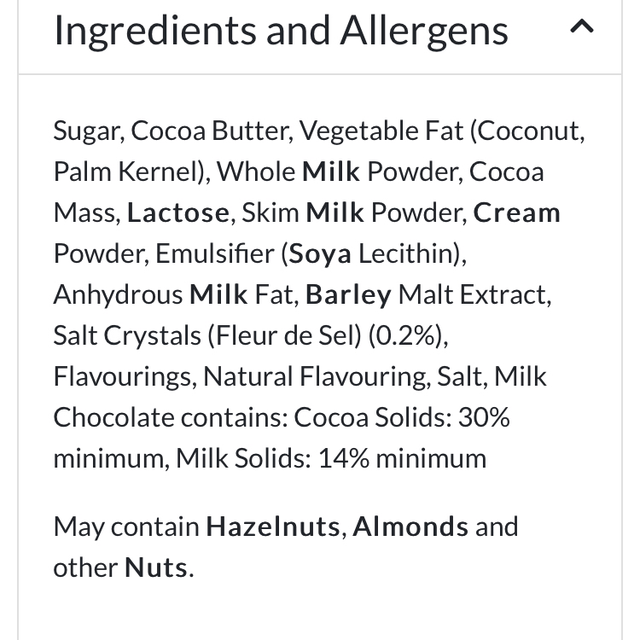The height and width of the screenshot is (640, 640).
Task: Click the bold "Cream" allergen word
Action: (x=516, y=213)
